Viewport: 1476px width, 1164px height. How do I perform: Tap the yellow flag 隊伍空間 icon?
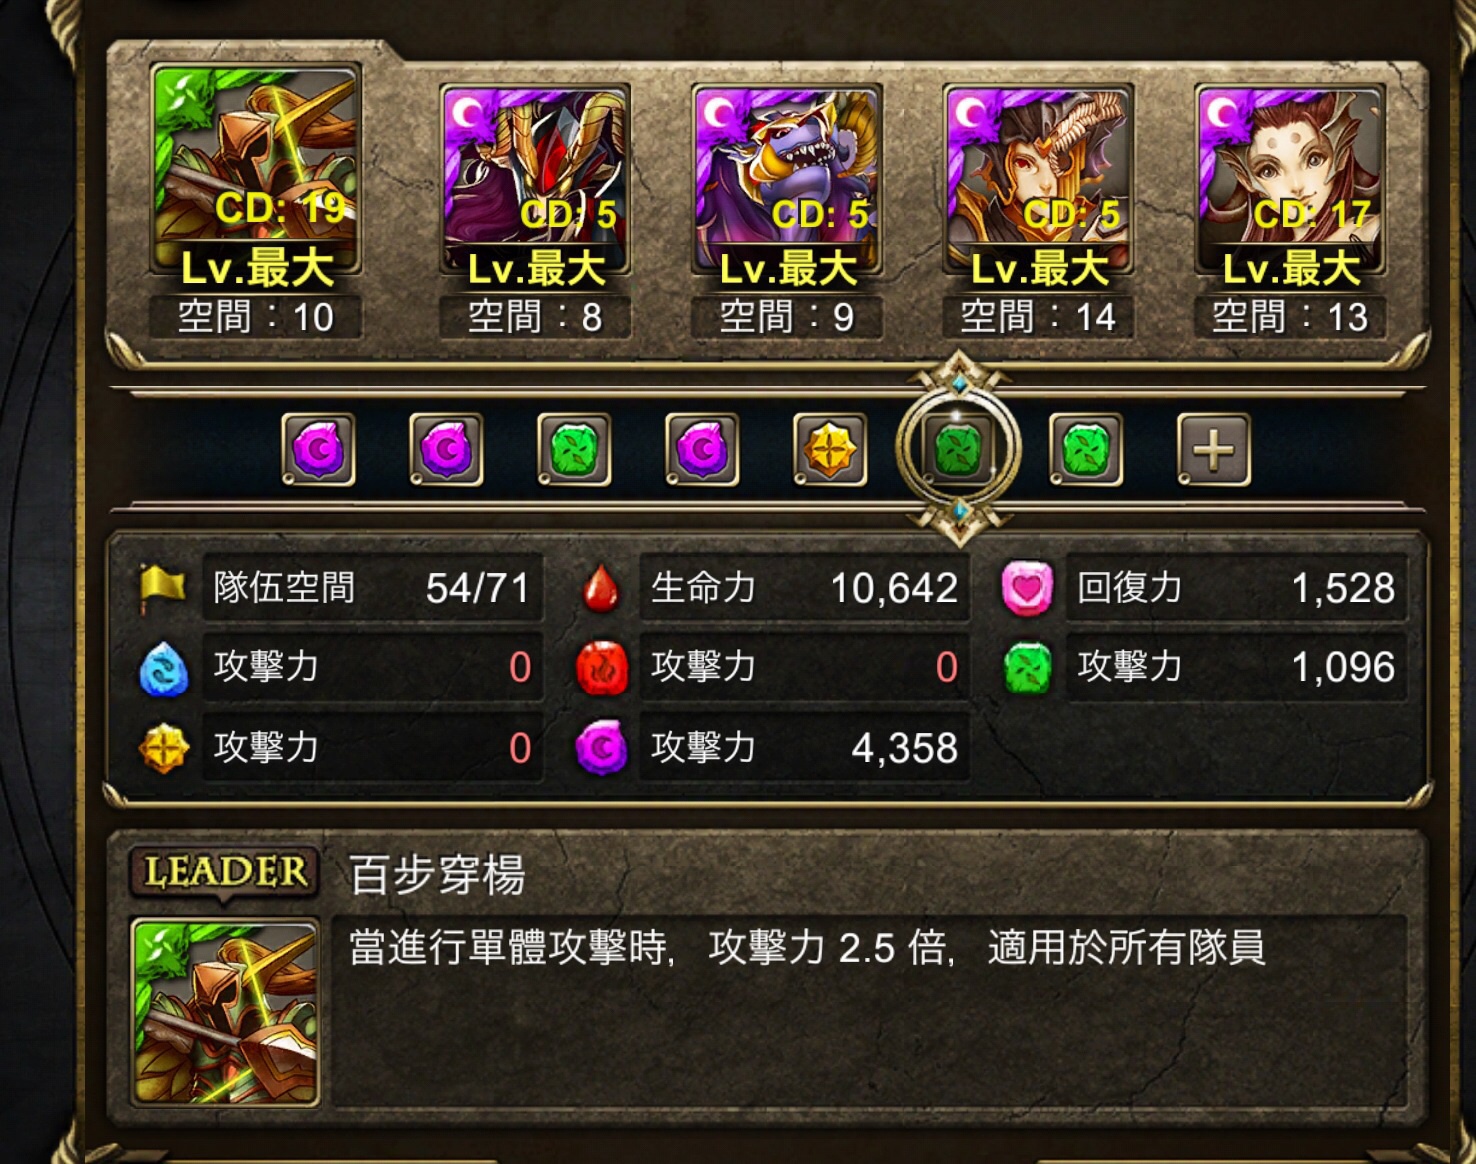[162, 587]
